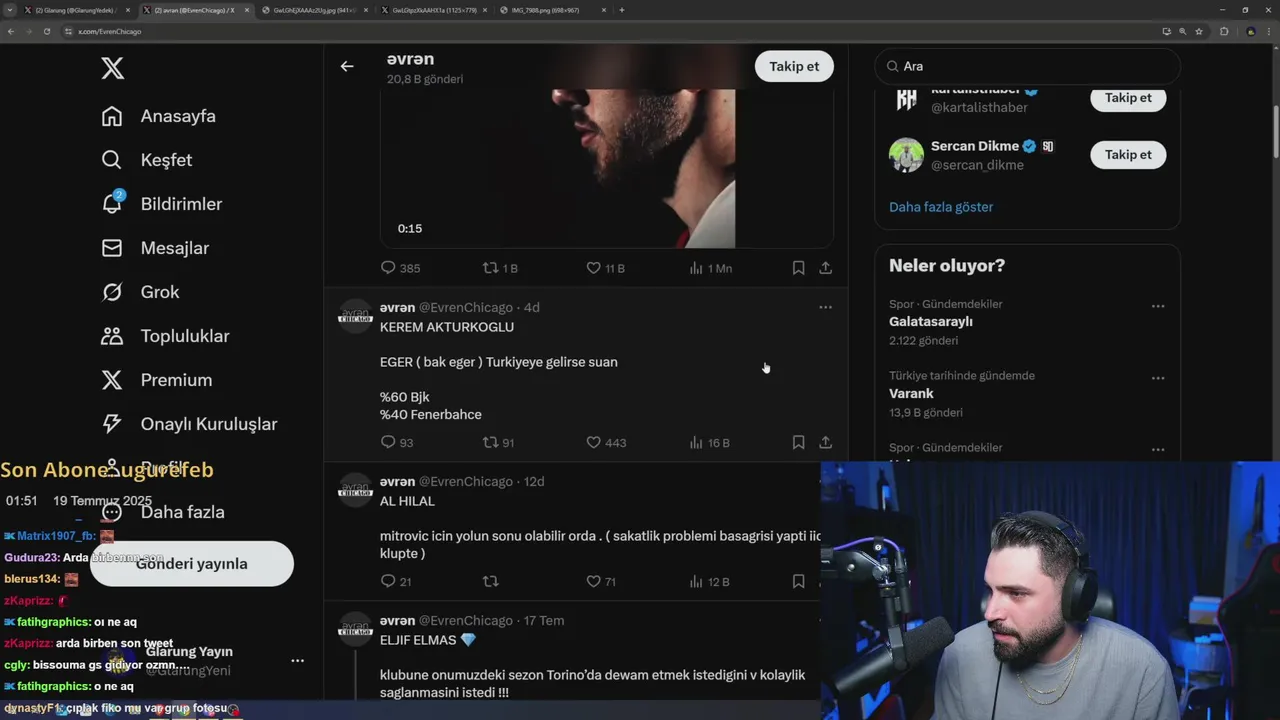The image size is (1280, 720).
Task: Follow əvrən with the top Takip et button
Action: click(x=794, y=66)
